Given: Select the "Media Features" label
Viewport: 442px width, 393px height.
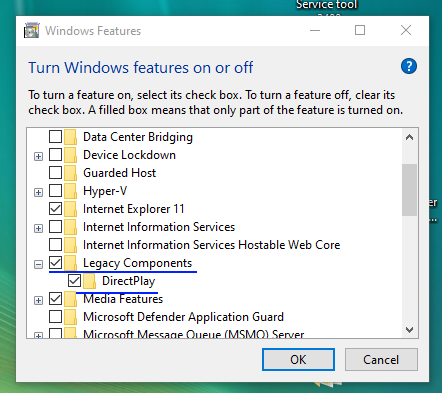Looking at the screenshot, I should pyautogui.click(x=123, y=299).
